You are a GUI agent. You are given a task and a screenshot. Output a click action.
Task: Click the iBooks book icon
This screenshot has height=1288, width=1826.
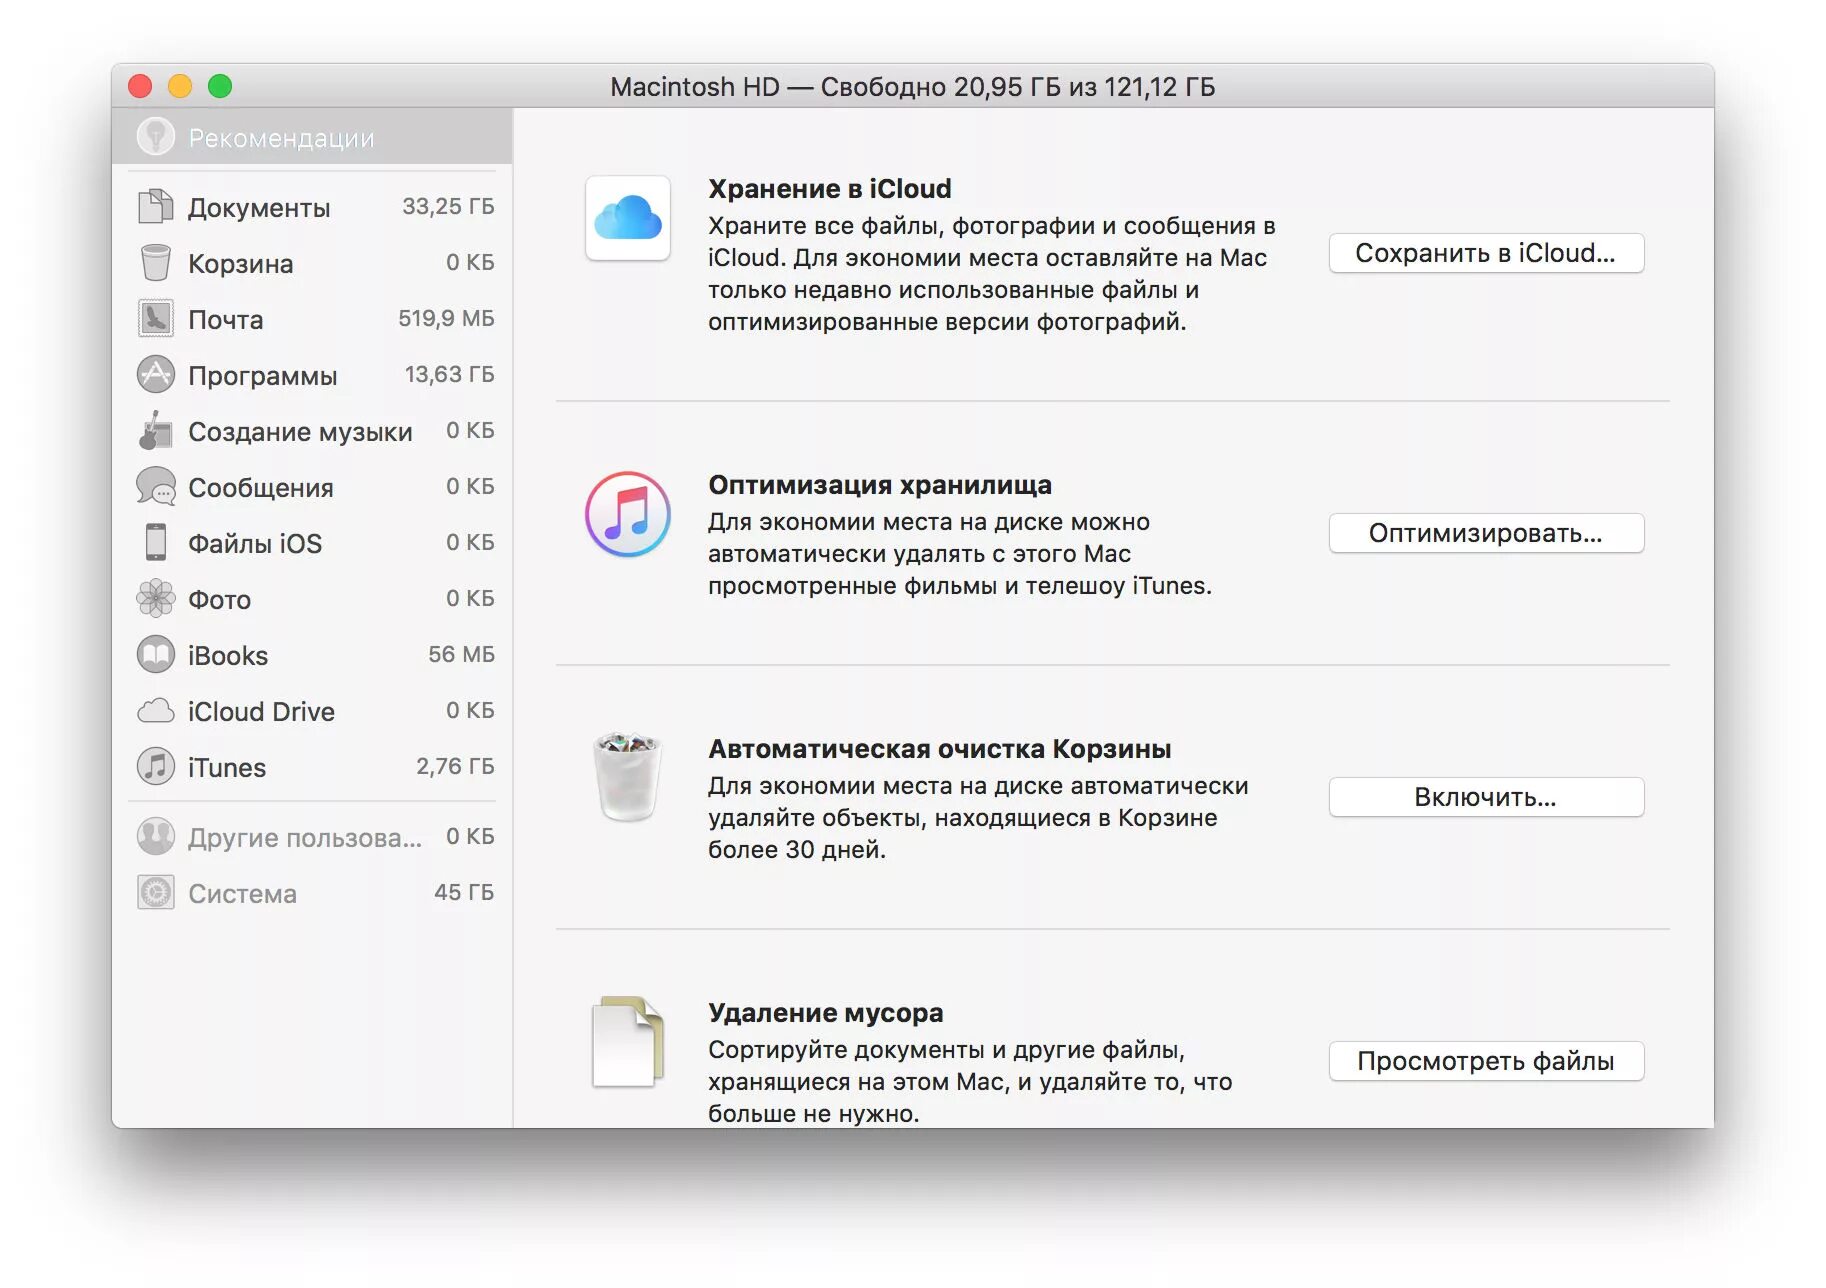(x=155, y=654)
